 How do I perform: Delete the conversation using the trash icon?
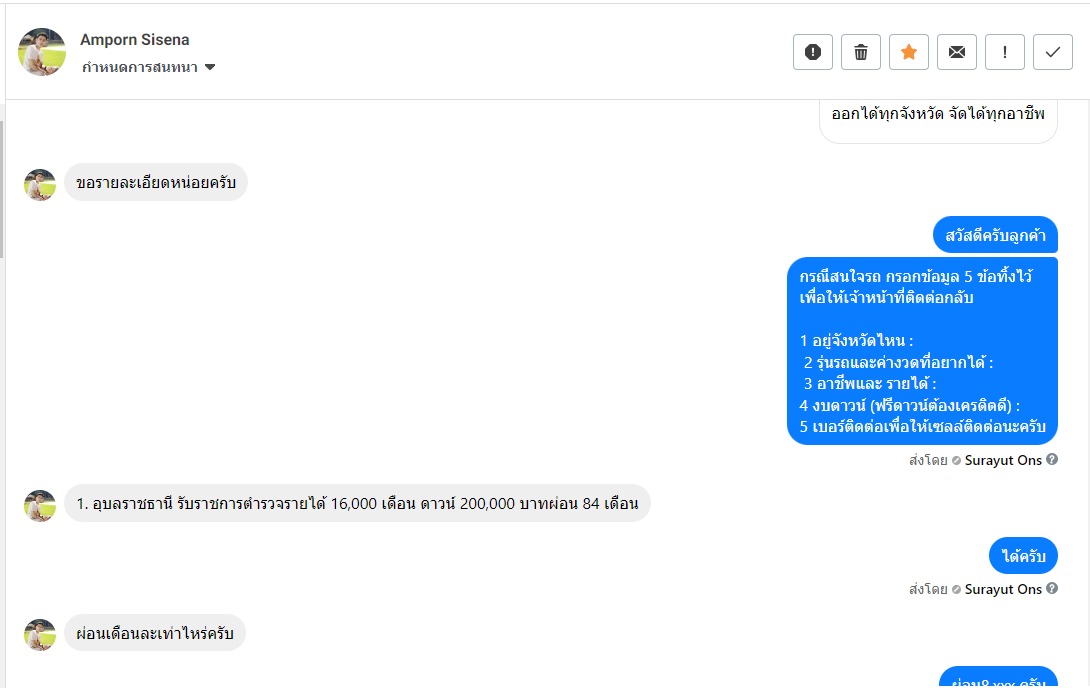[x=860, y=52]
